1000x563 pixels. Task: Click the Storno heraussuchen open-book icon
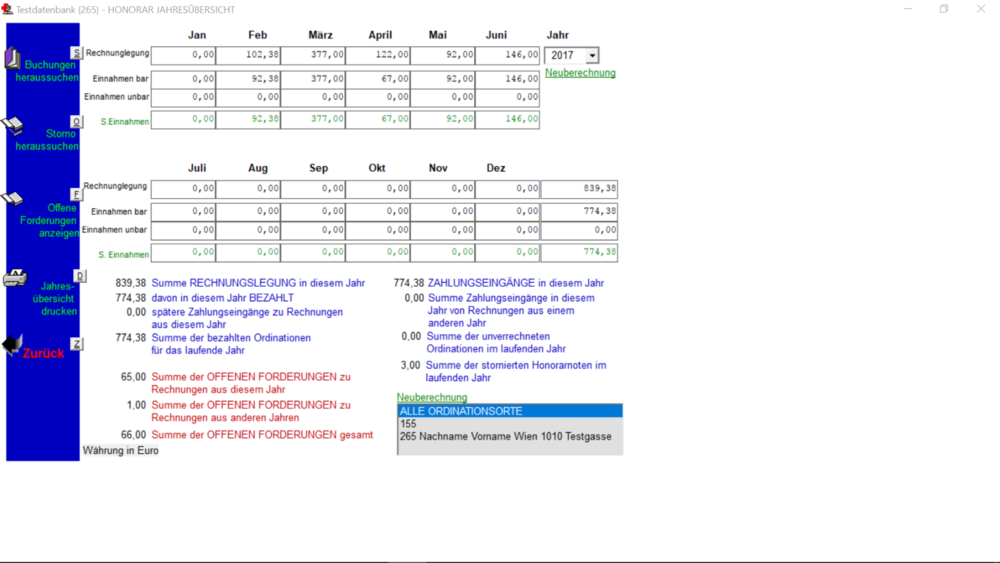click(13, 125)
